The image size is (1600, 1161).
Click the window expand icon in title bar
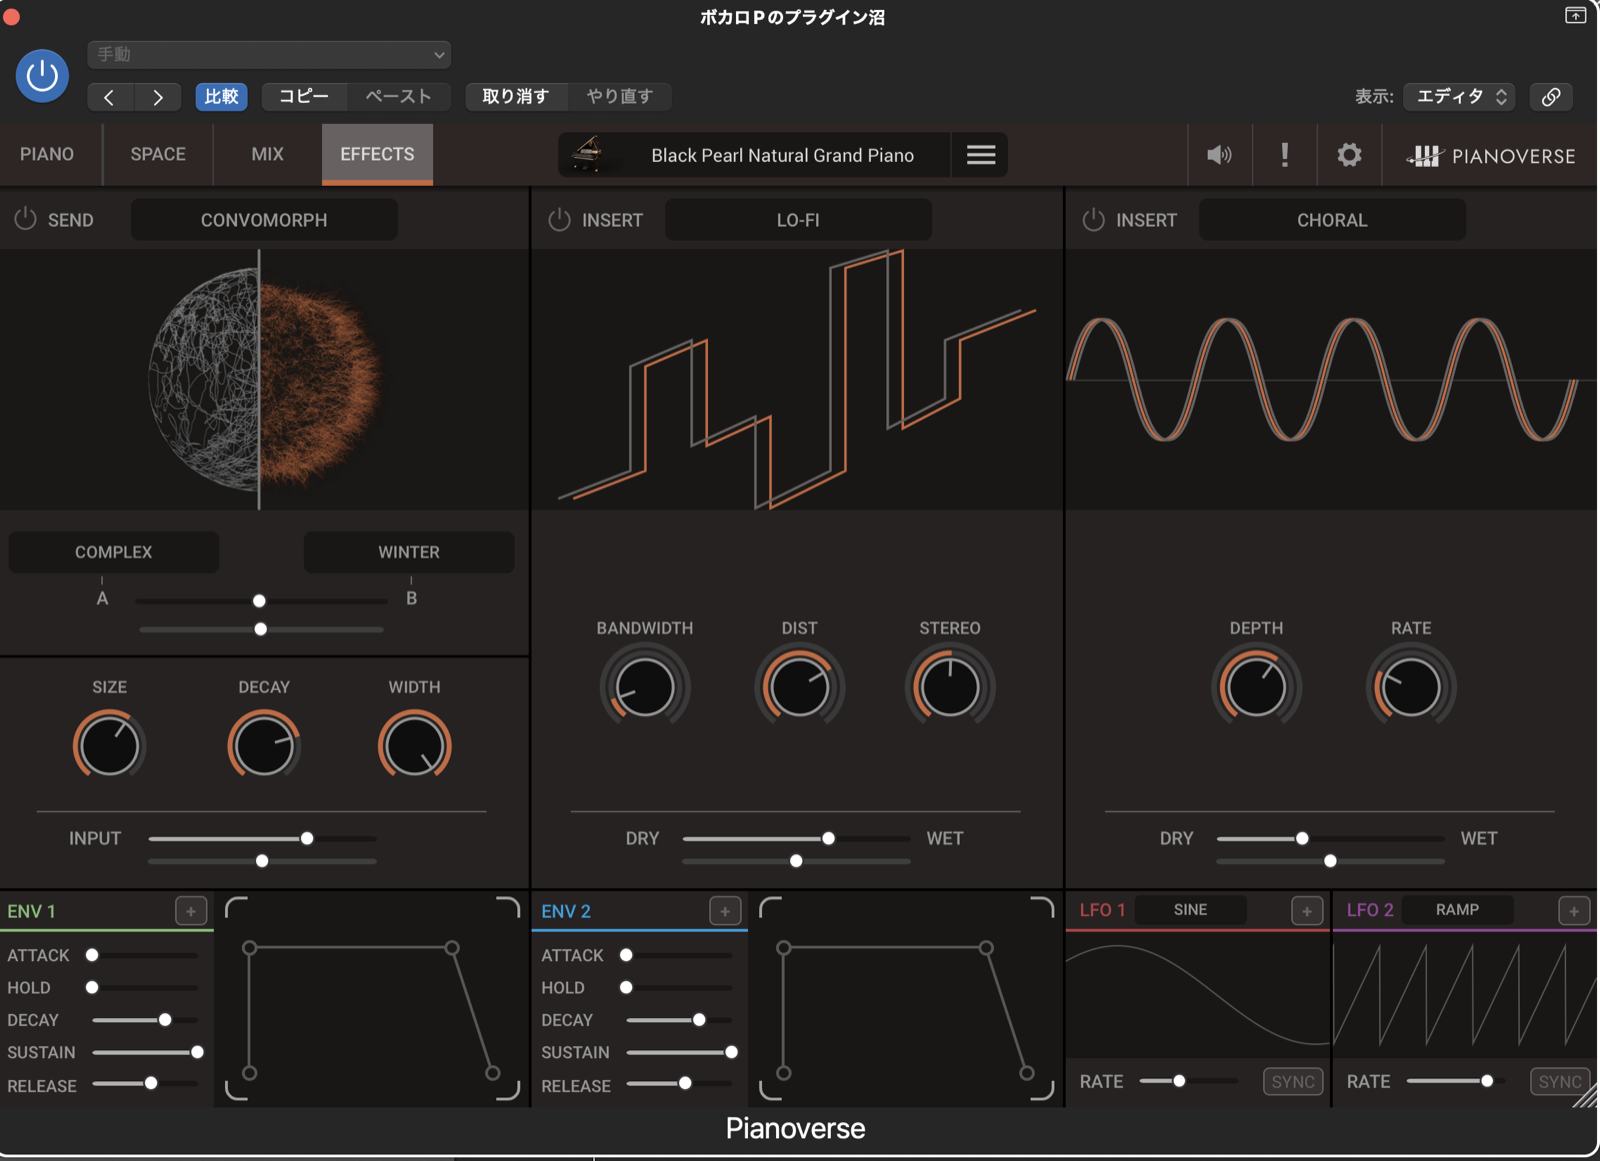tap(1575, 15)
